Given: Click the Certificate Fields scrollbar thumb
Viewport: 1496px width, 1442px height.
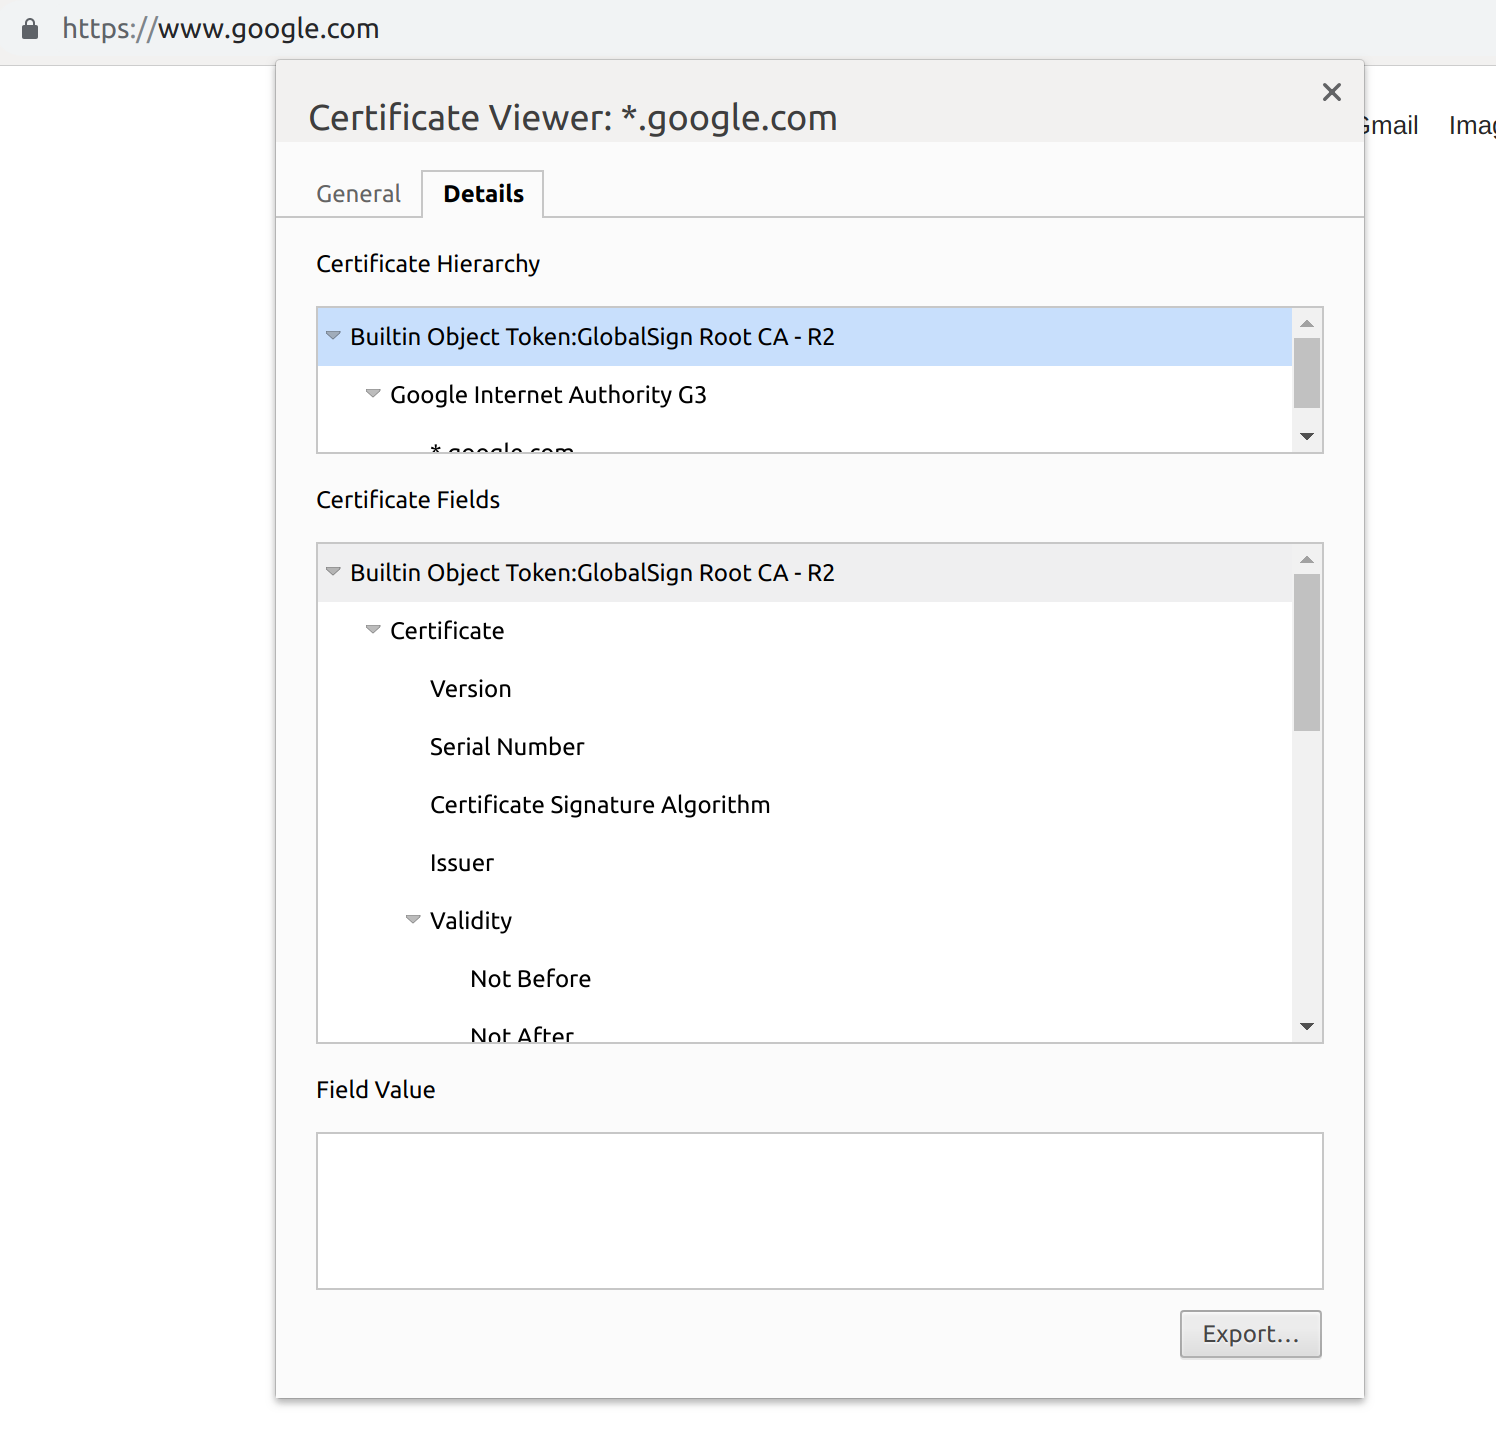Looking at the screenshot, I should [1307, 653].
